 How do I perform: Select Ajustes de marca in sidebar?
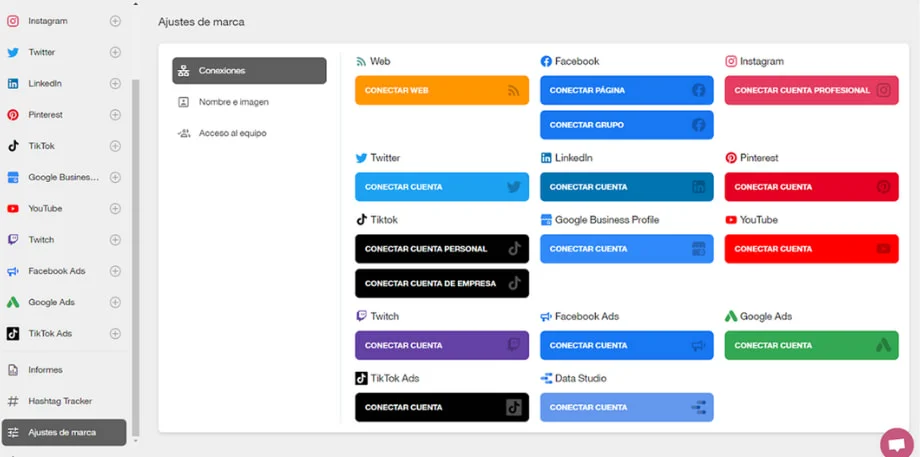click(64, 432)
